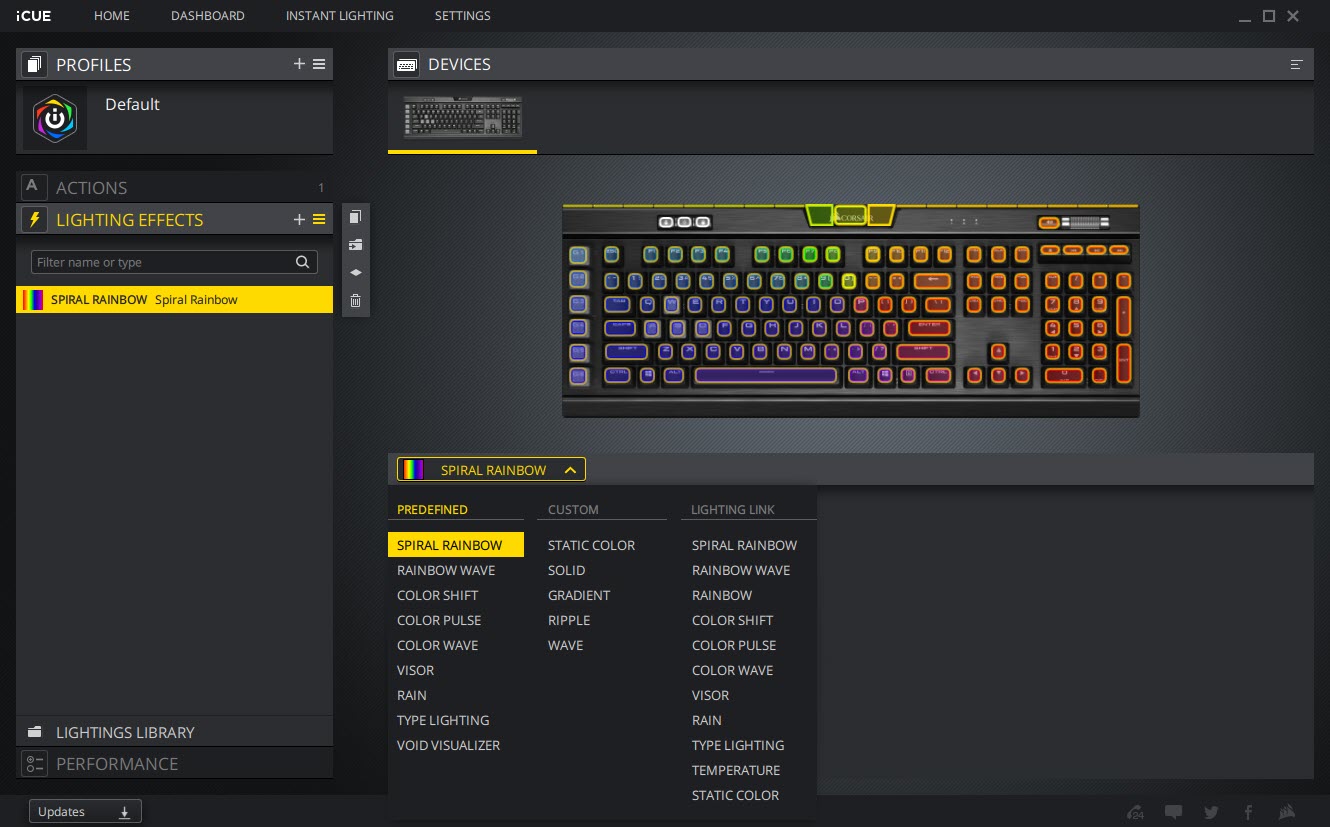Viewport: 1330px width, 827px height.
Task: Choose predefined Rain effect
Action: (x=411, y=695)
